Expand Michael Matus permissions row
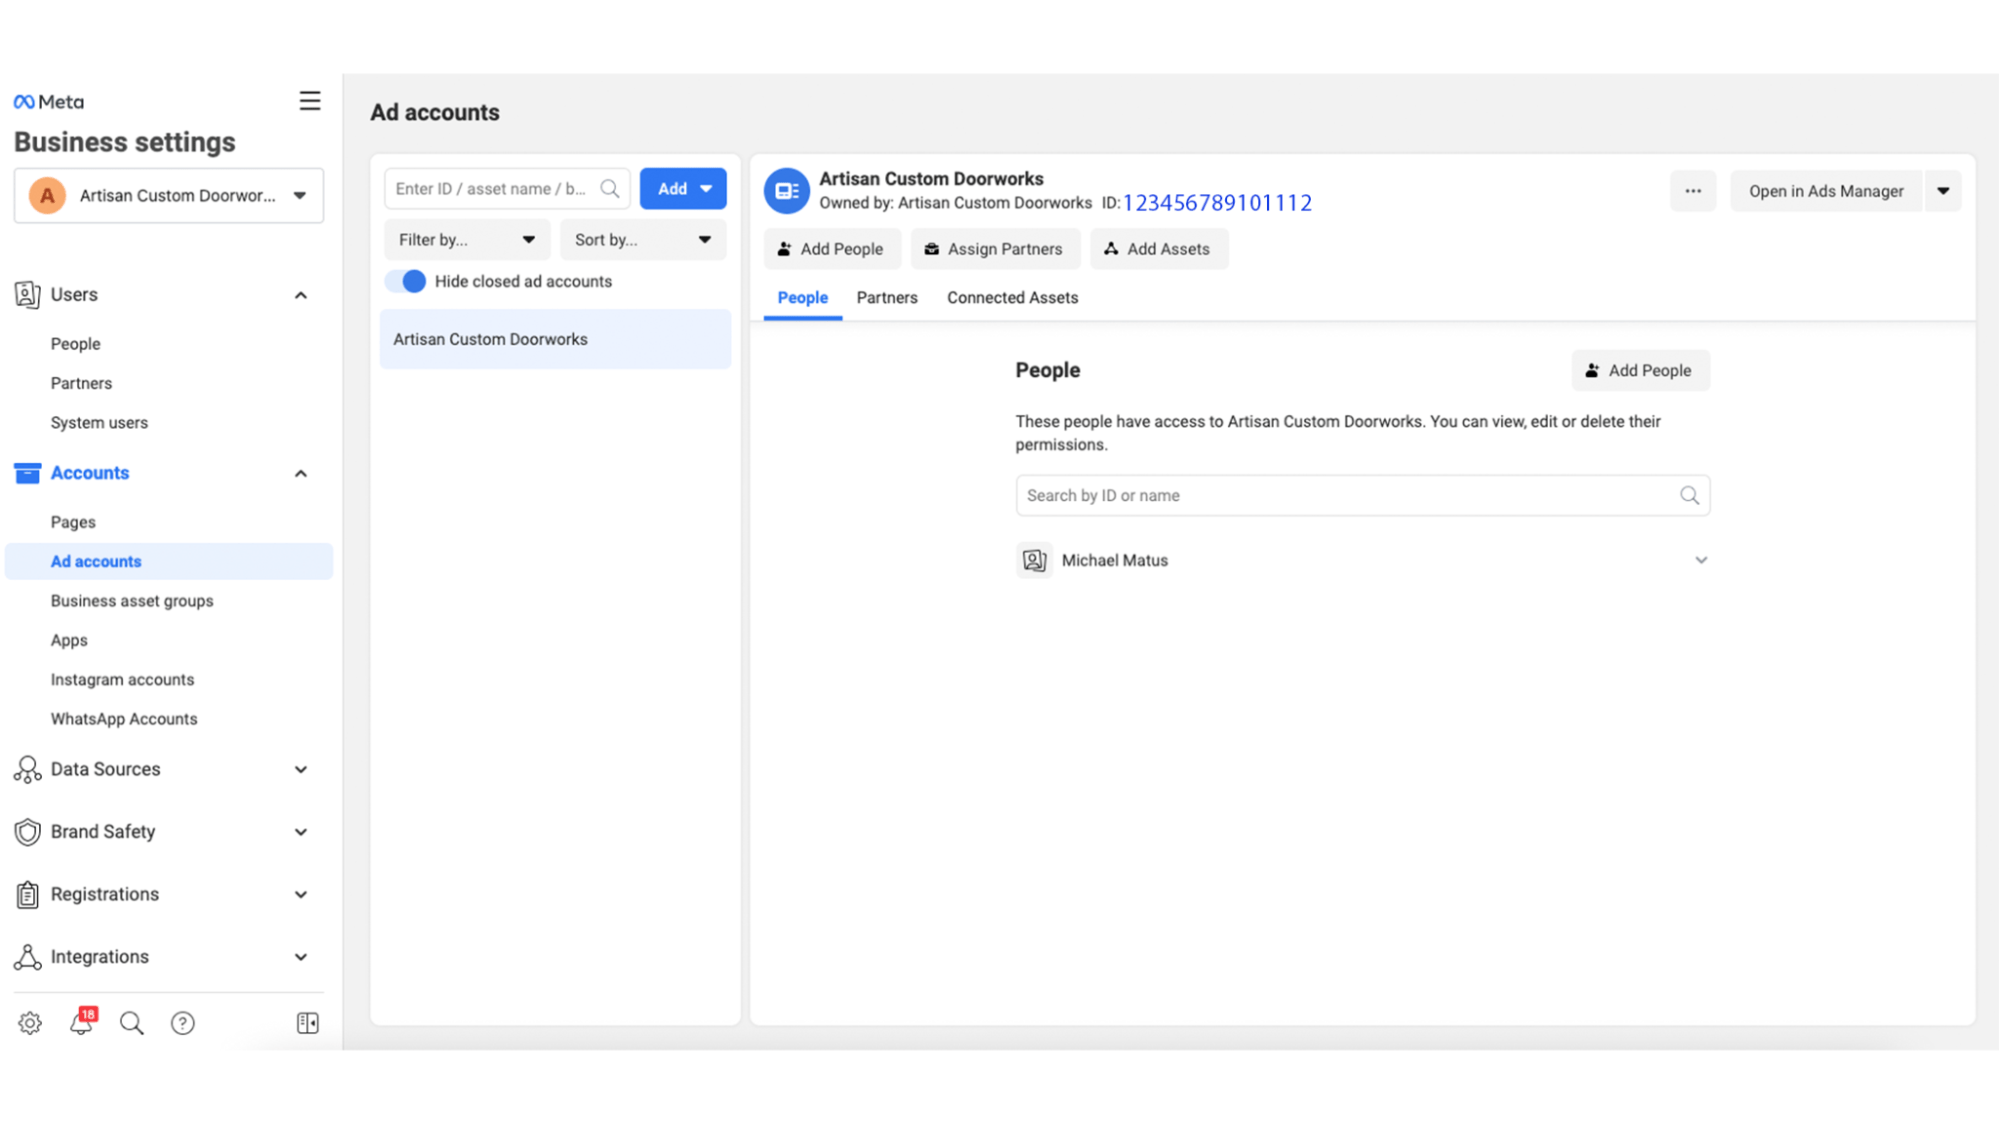 coord(1701,560)
